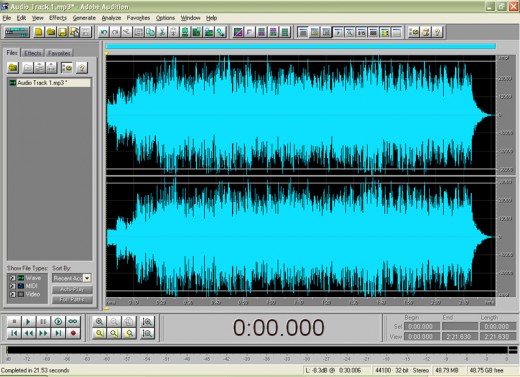Click the Redo toolbar icon
Viewport: 520px width, 377px height.
click(x=115, y=32)
